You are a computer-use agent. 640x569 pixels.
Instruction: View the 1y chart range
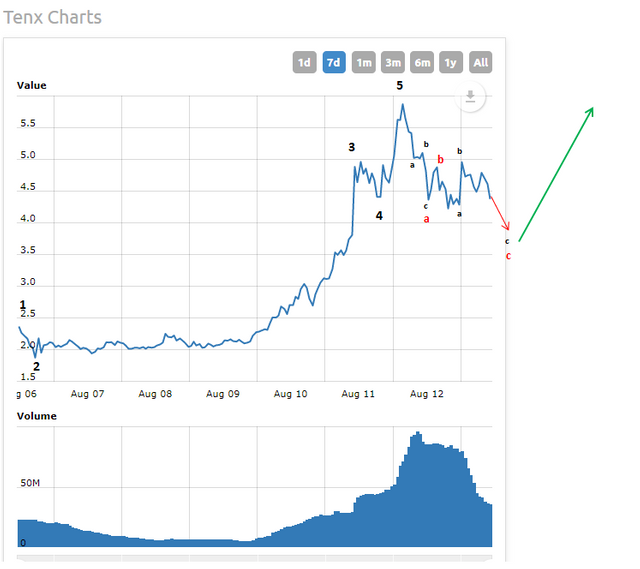451,62
